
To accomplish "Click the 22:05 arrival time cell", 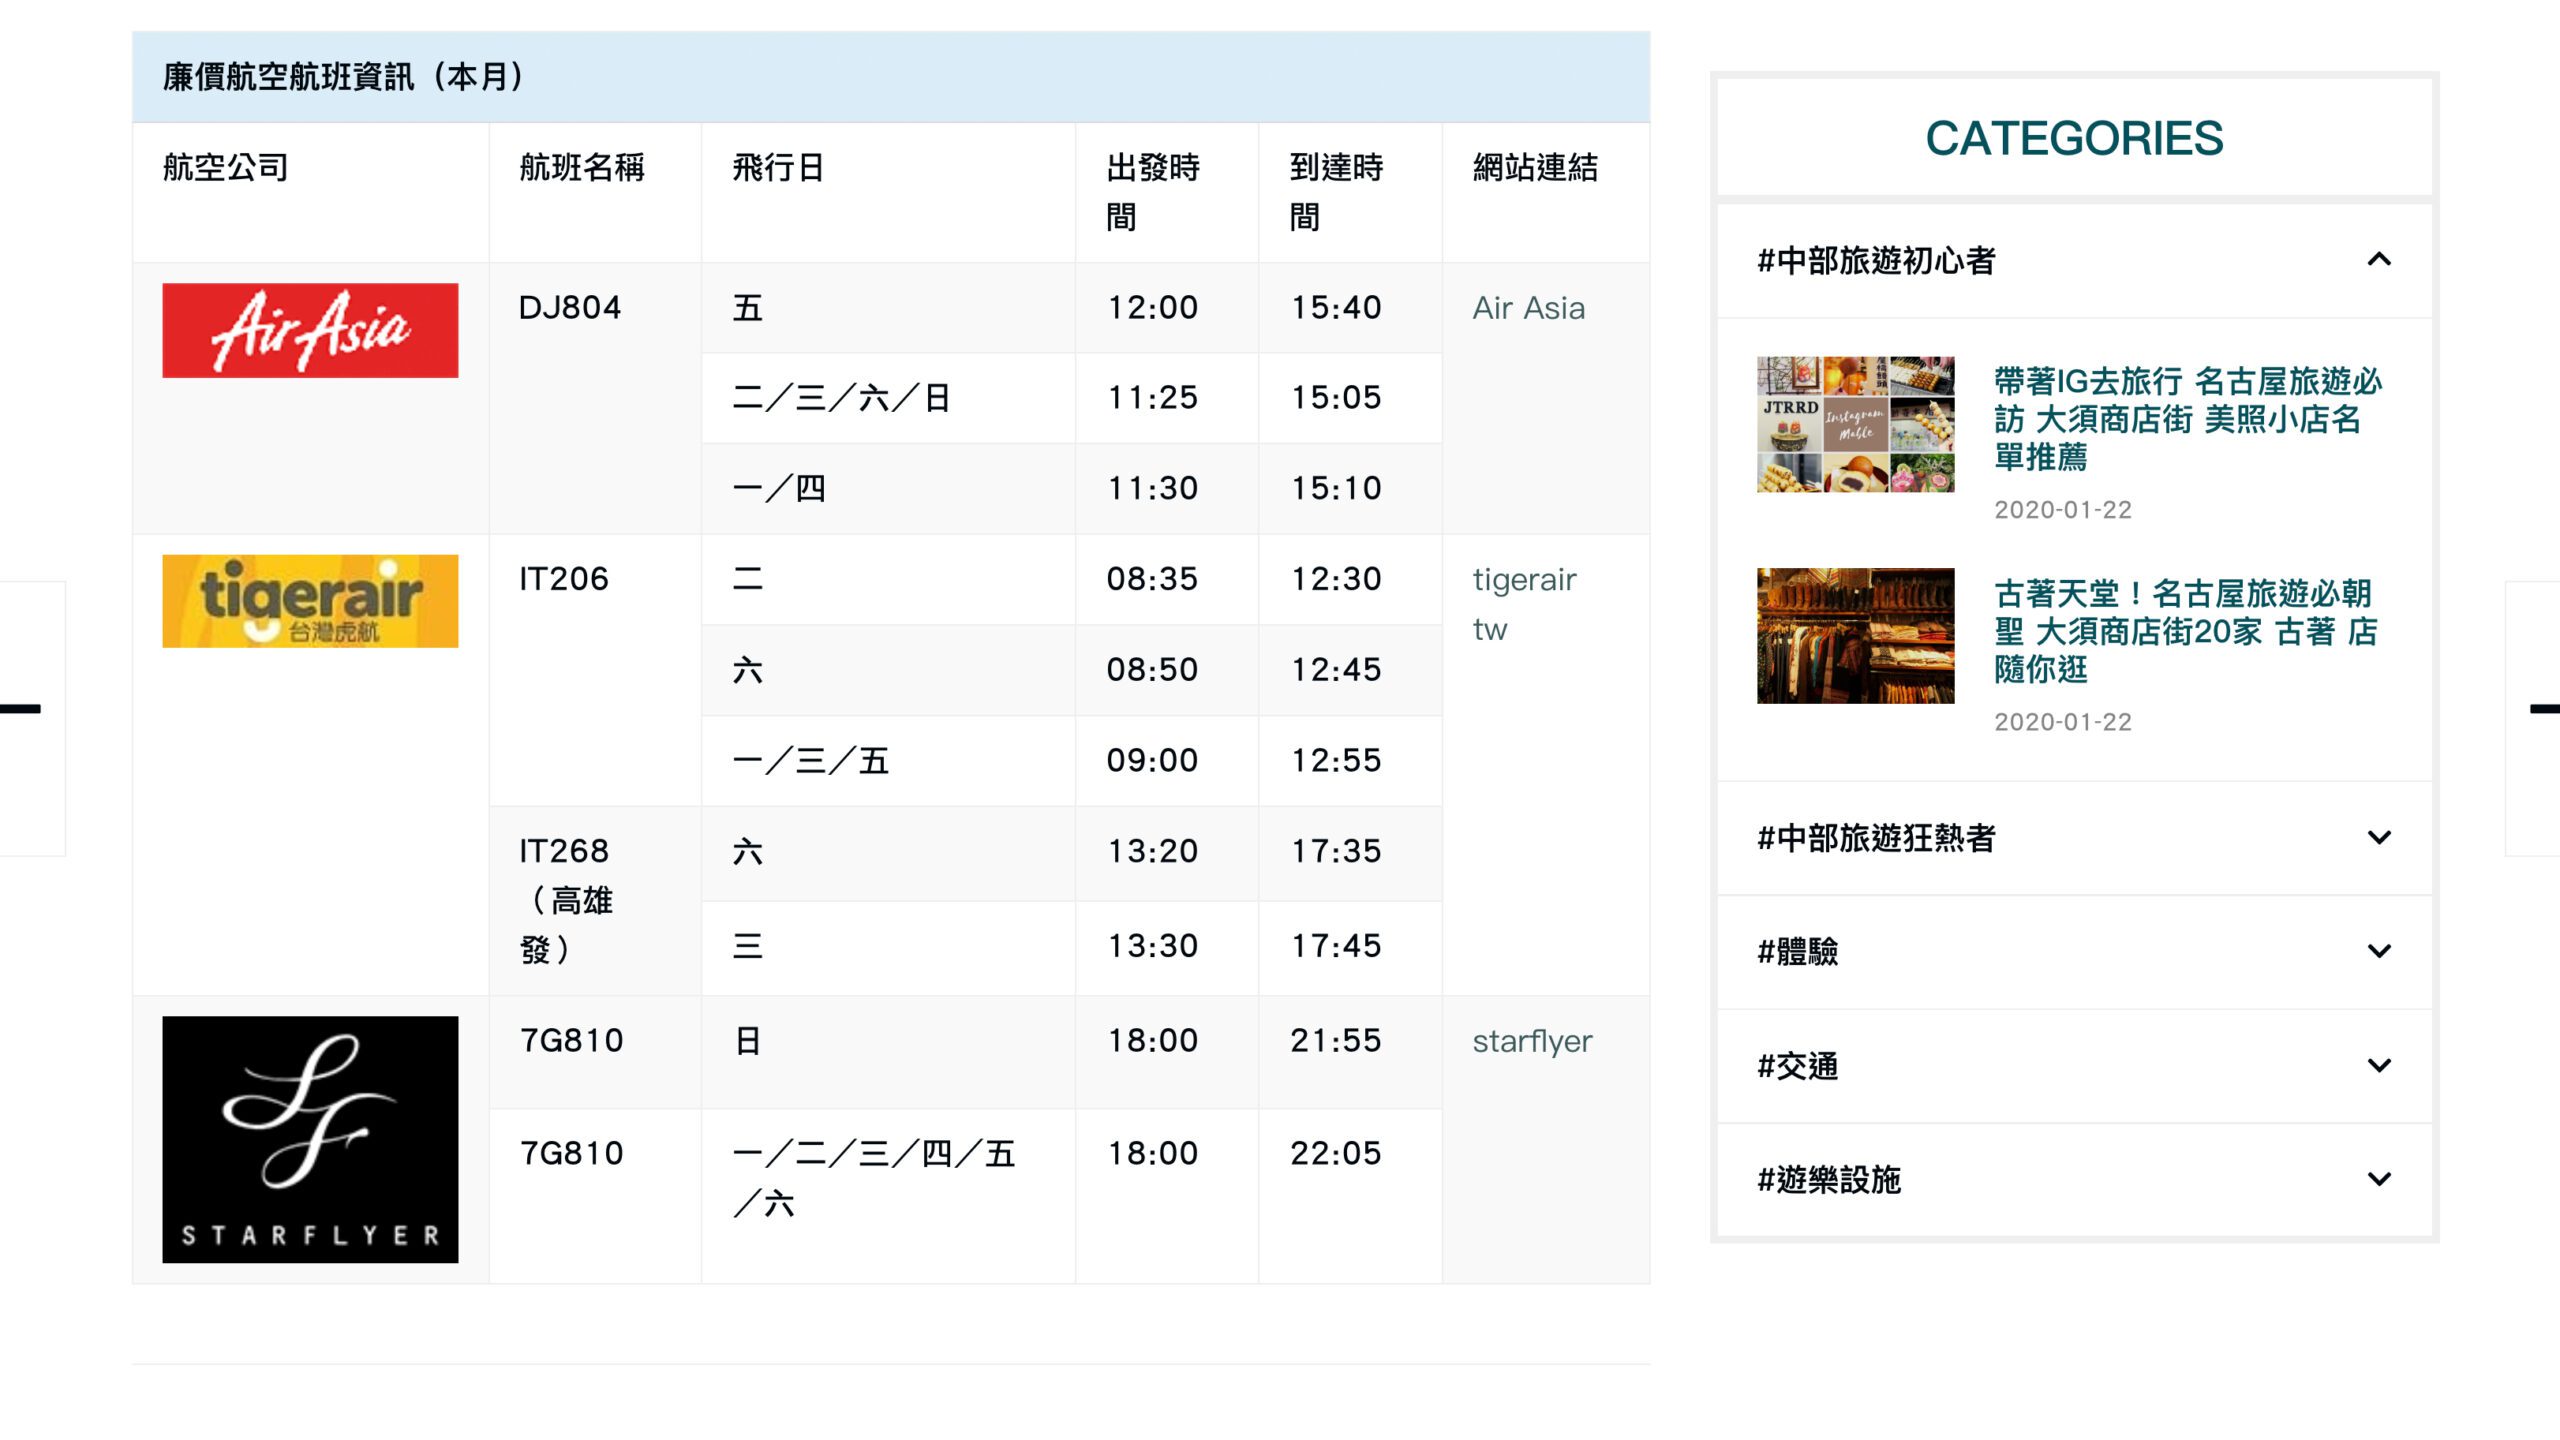I will click(1350, 1195).
